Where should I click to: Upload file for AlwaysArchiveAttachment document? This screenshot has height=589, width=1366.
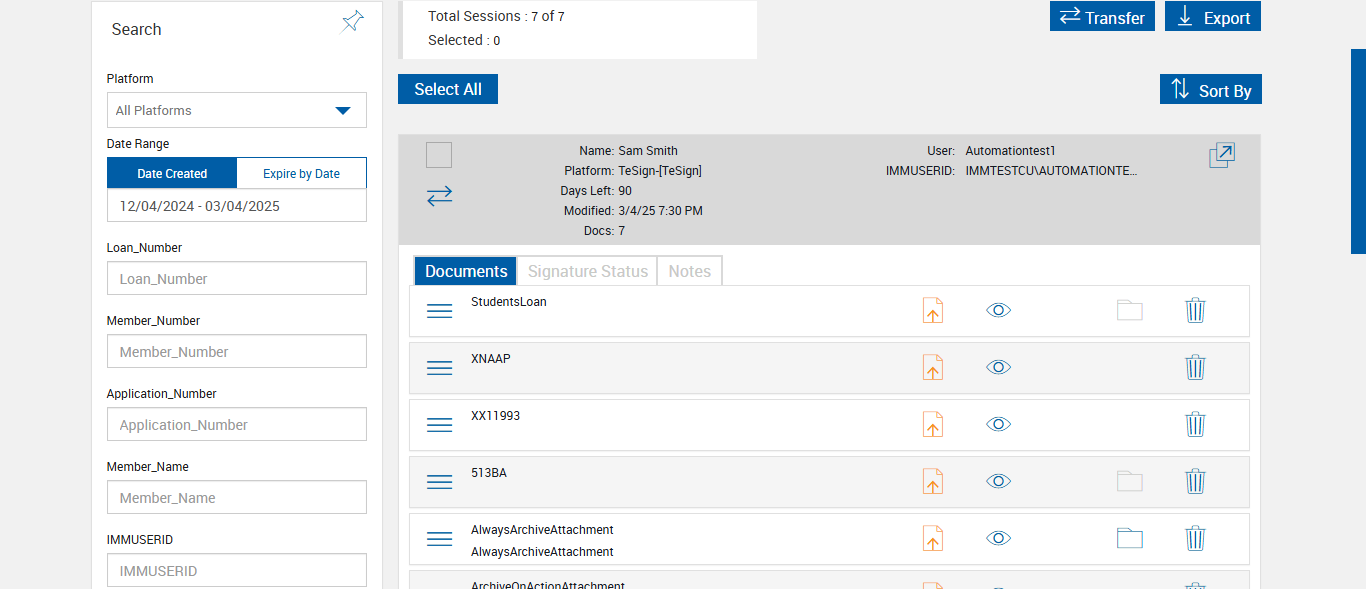932,539
